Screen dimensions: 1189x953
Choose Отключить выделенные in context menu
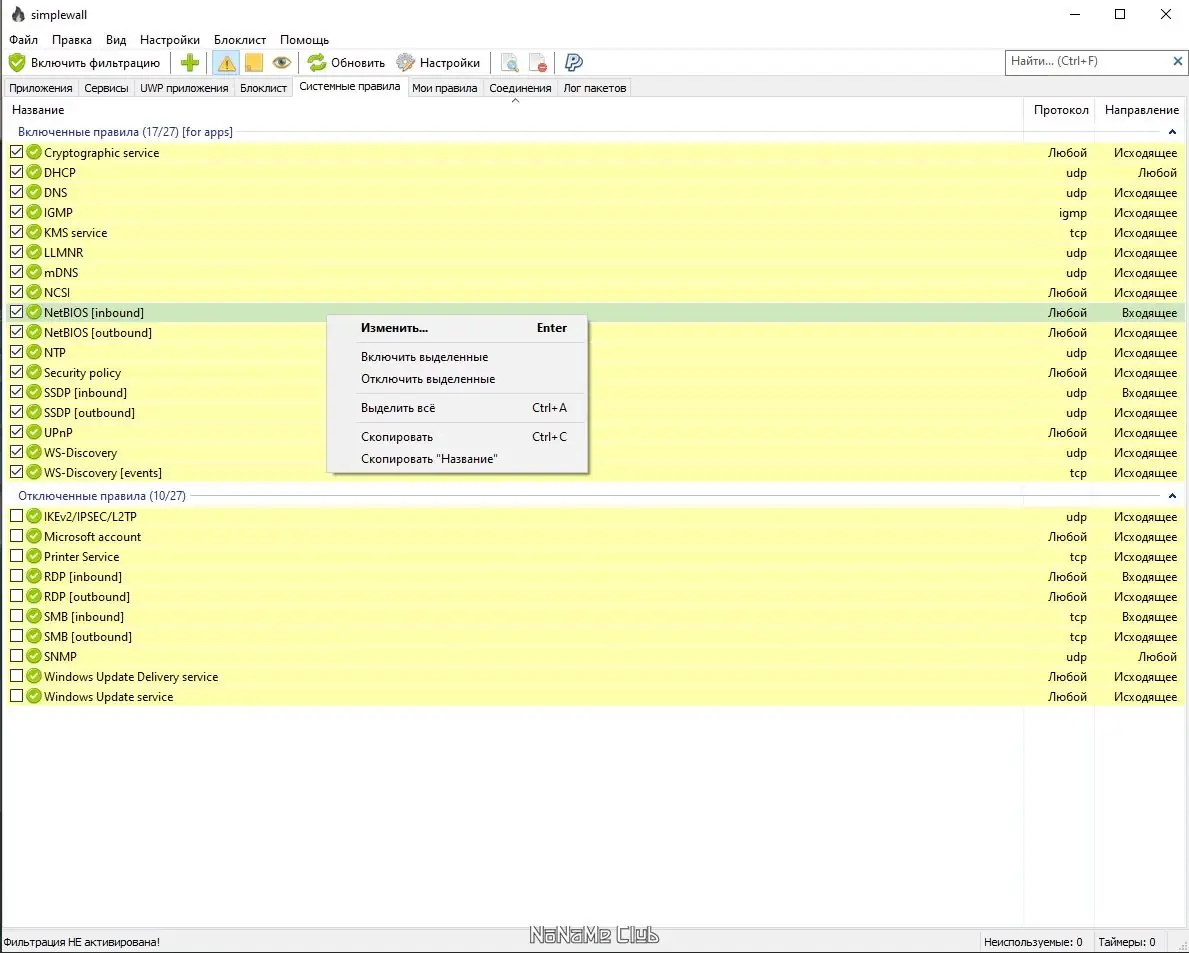pos(457,379)
